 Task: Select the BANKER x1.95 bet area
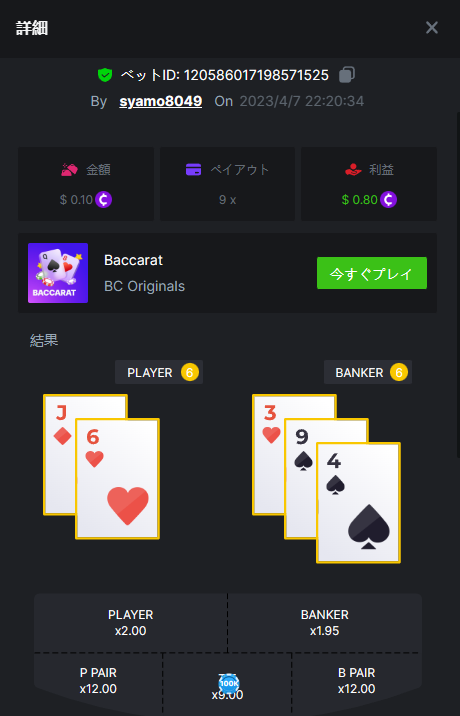point(325,623)
